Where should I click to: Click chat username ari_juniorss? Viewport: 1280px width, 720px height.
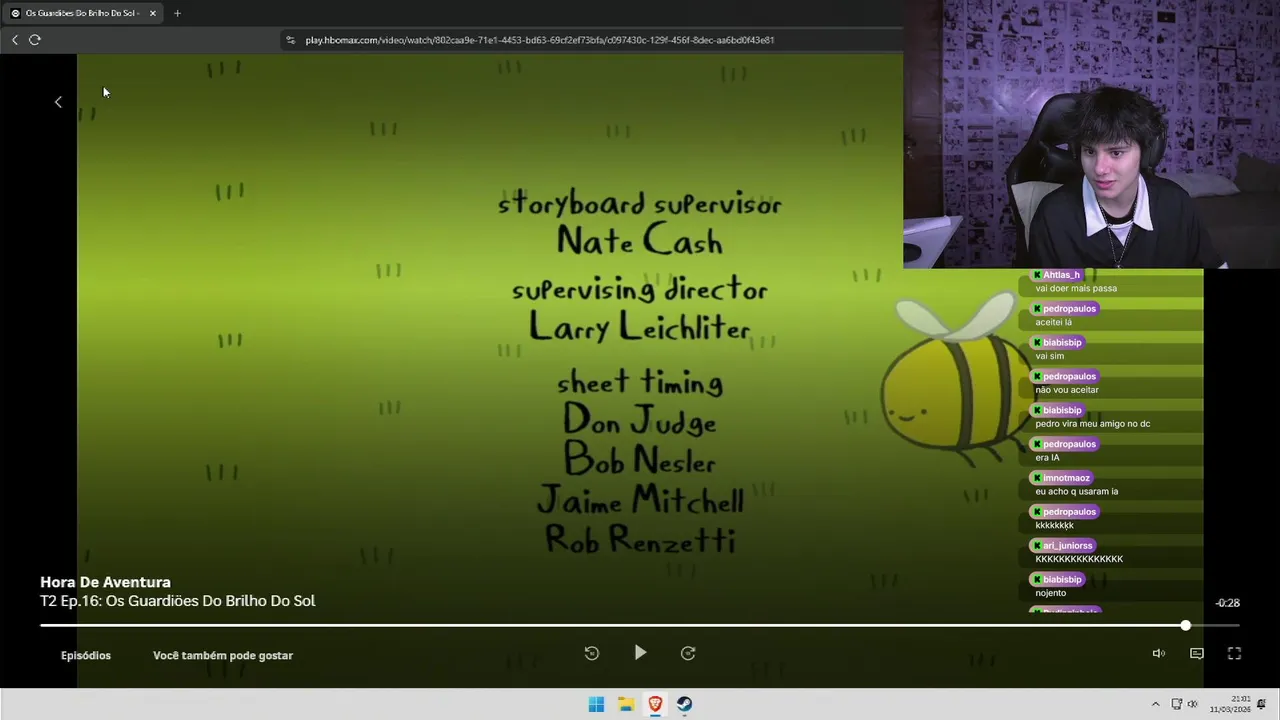pos(1063,546)
